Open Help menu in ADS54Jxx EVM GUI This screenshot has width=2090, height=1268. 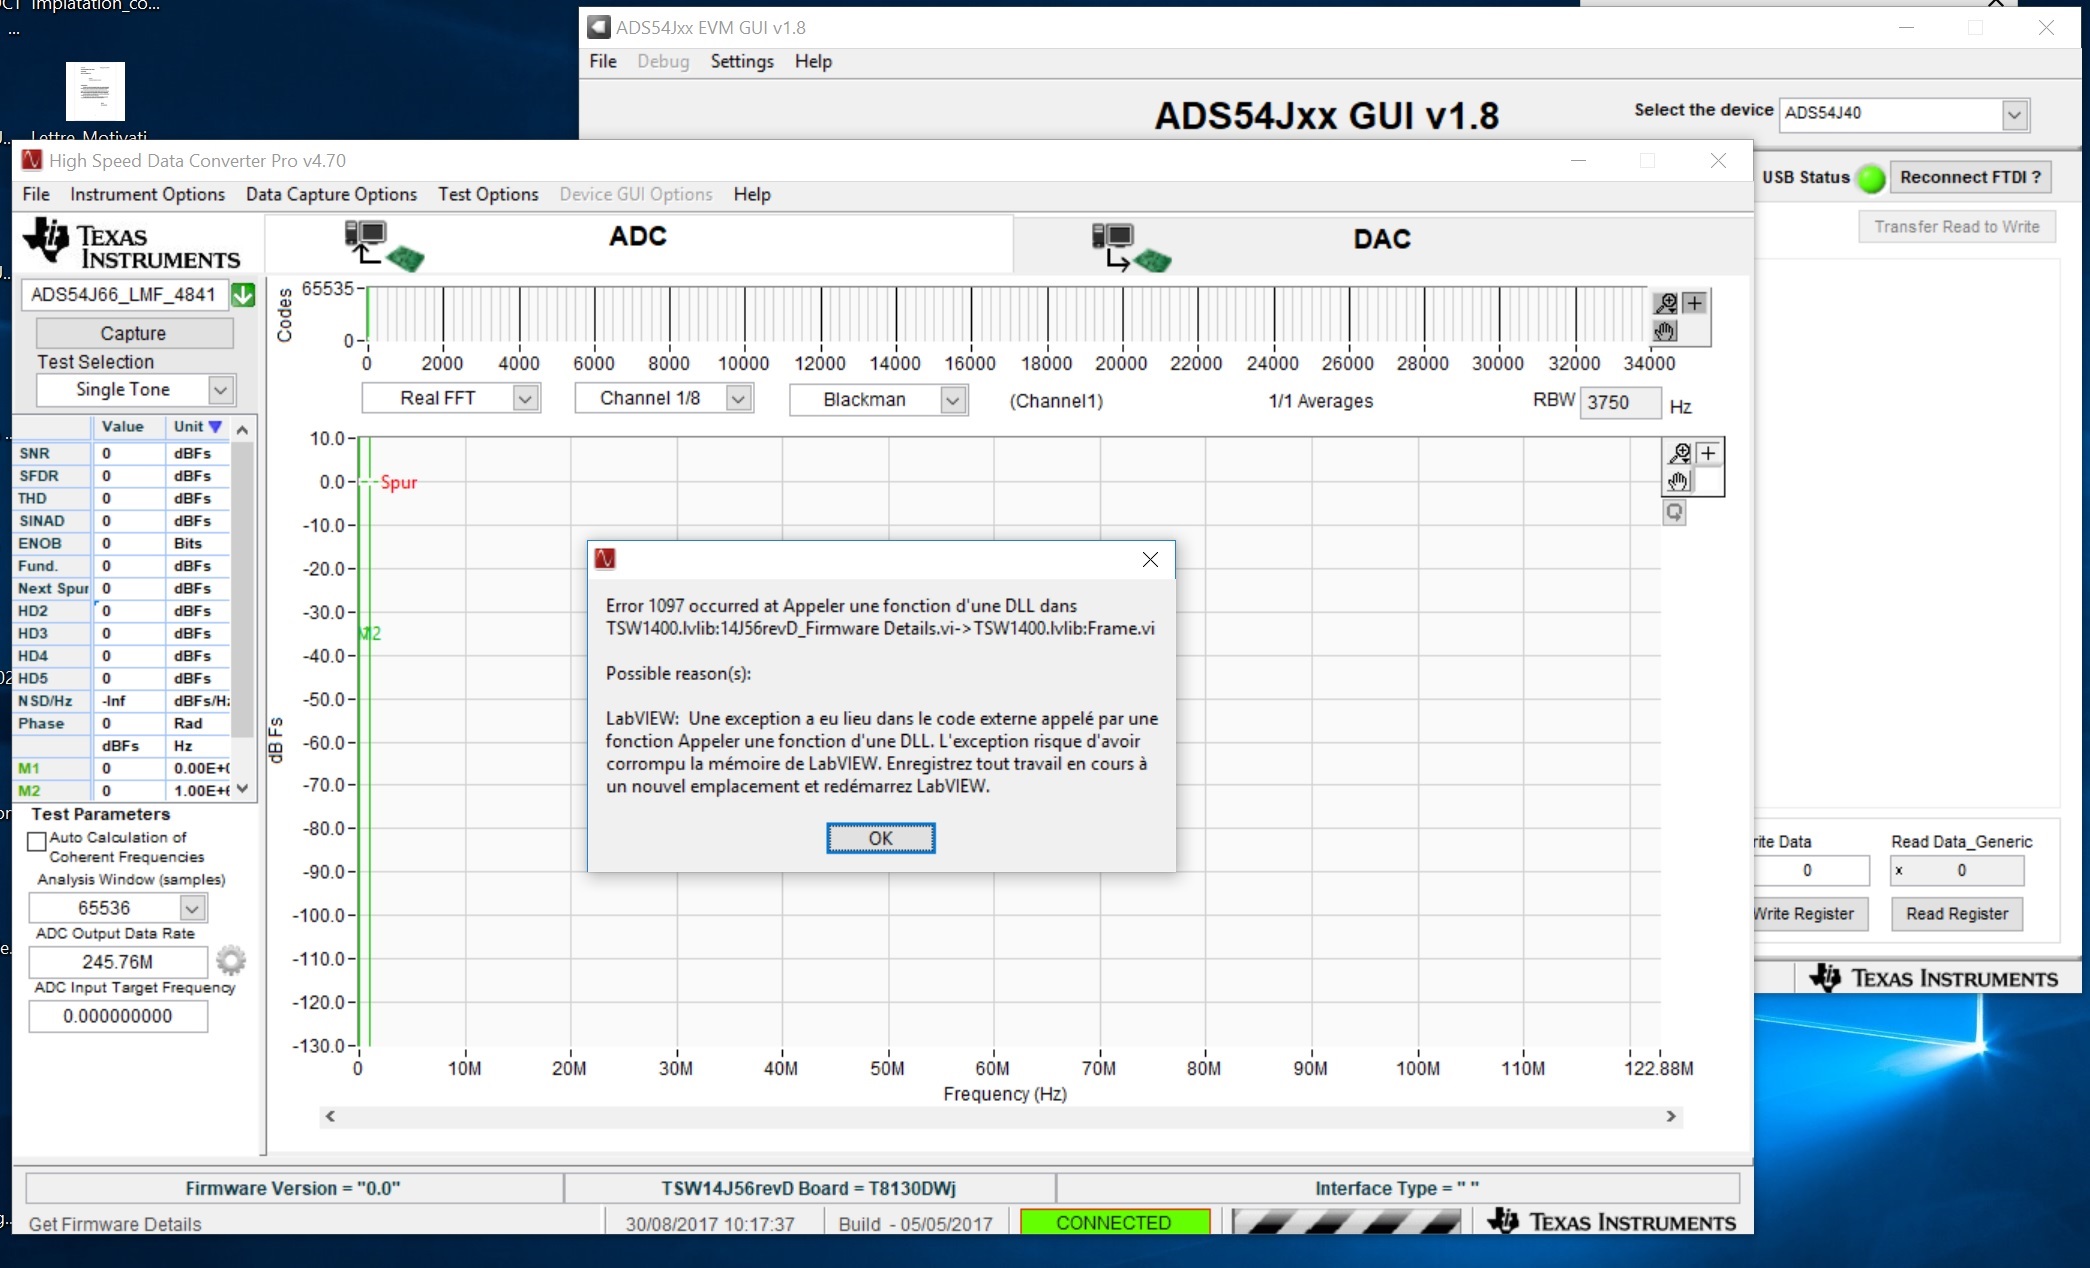pos(813,61)
